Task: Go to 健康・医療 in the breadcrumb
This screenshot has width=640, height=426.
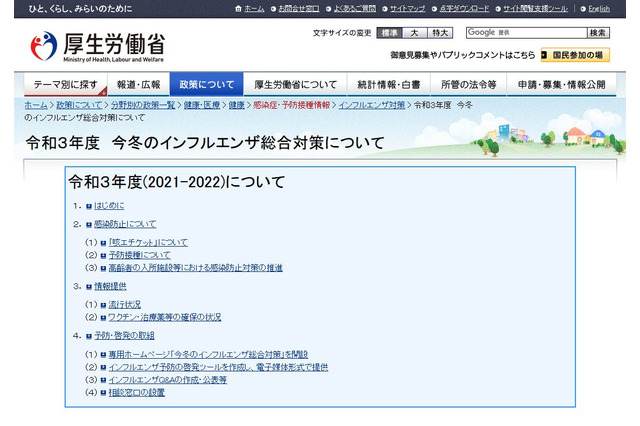Action: tap(202, 105)
